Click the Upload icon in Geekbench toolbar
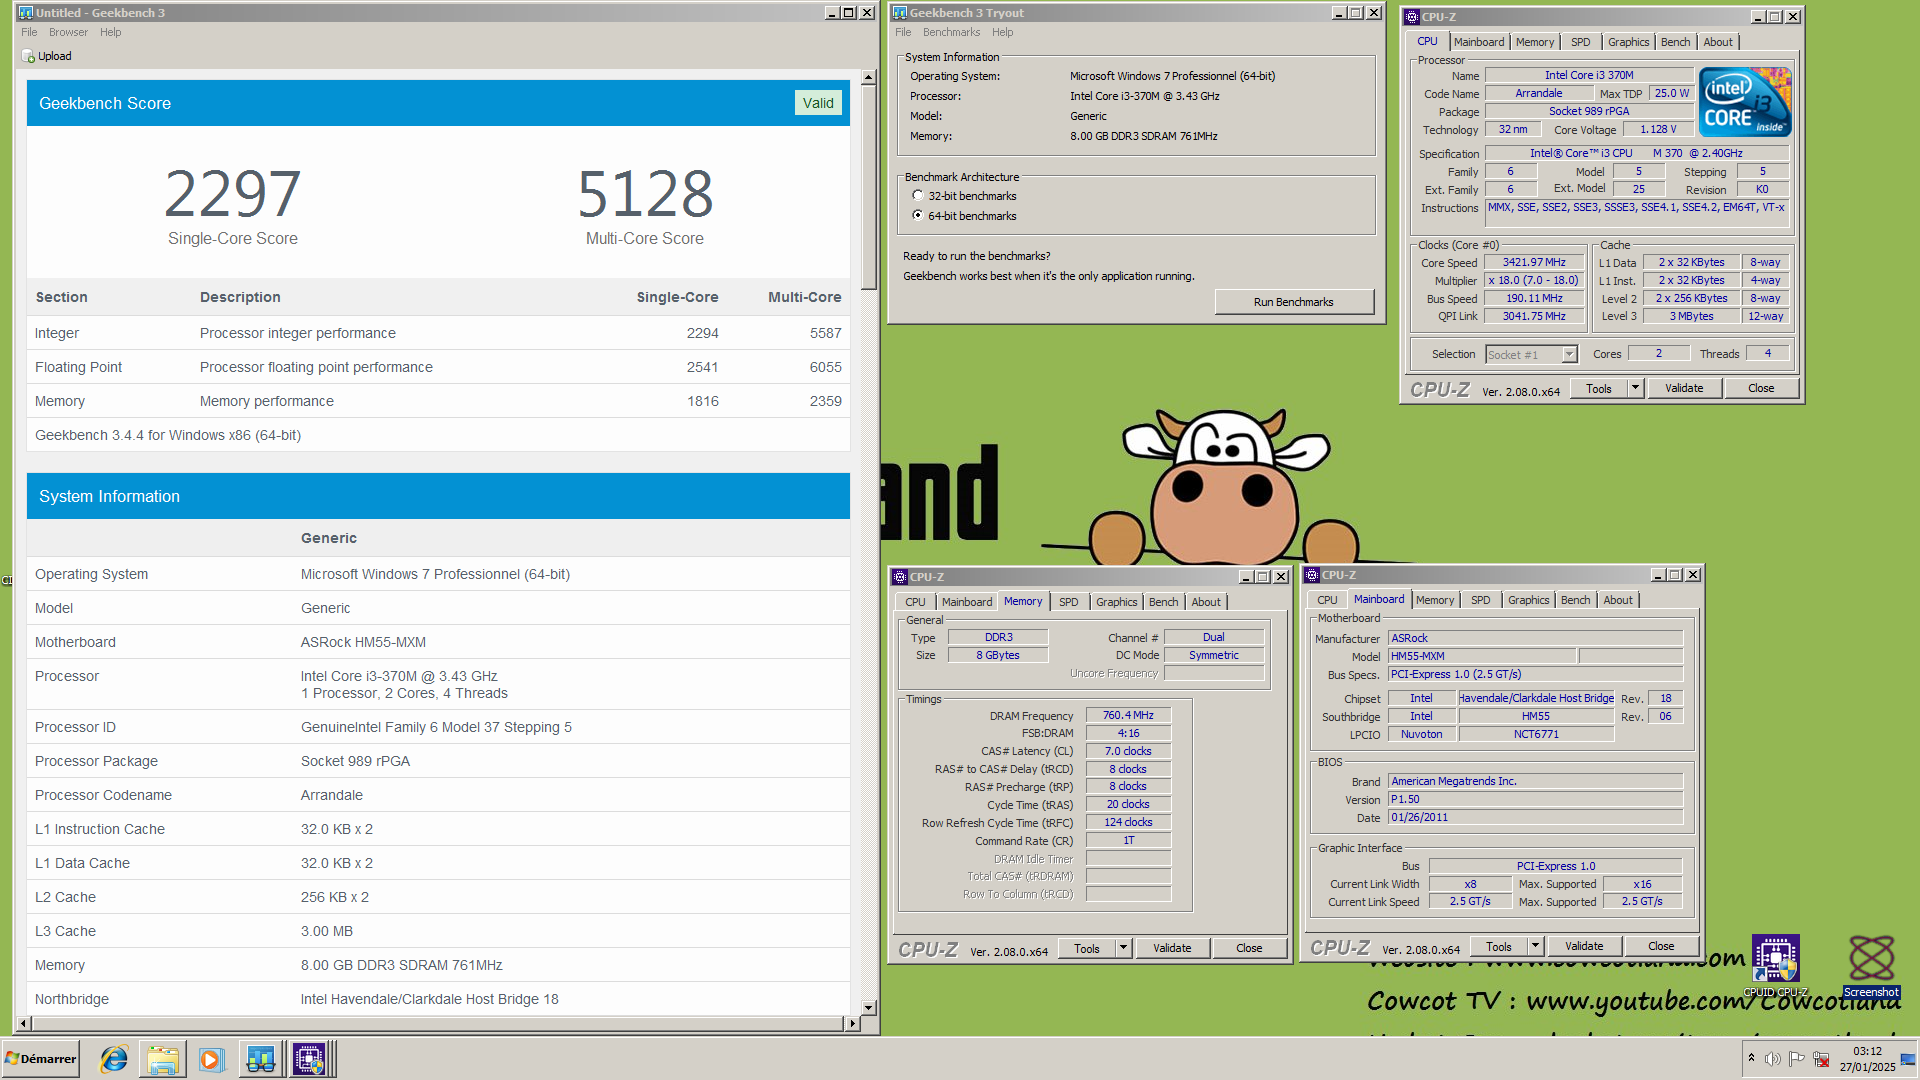The width and height of the screenshot is (1920, 1080). (28, 57)
